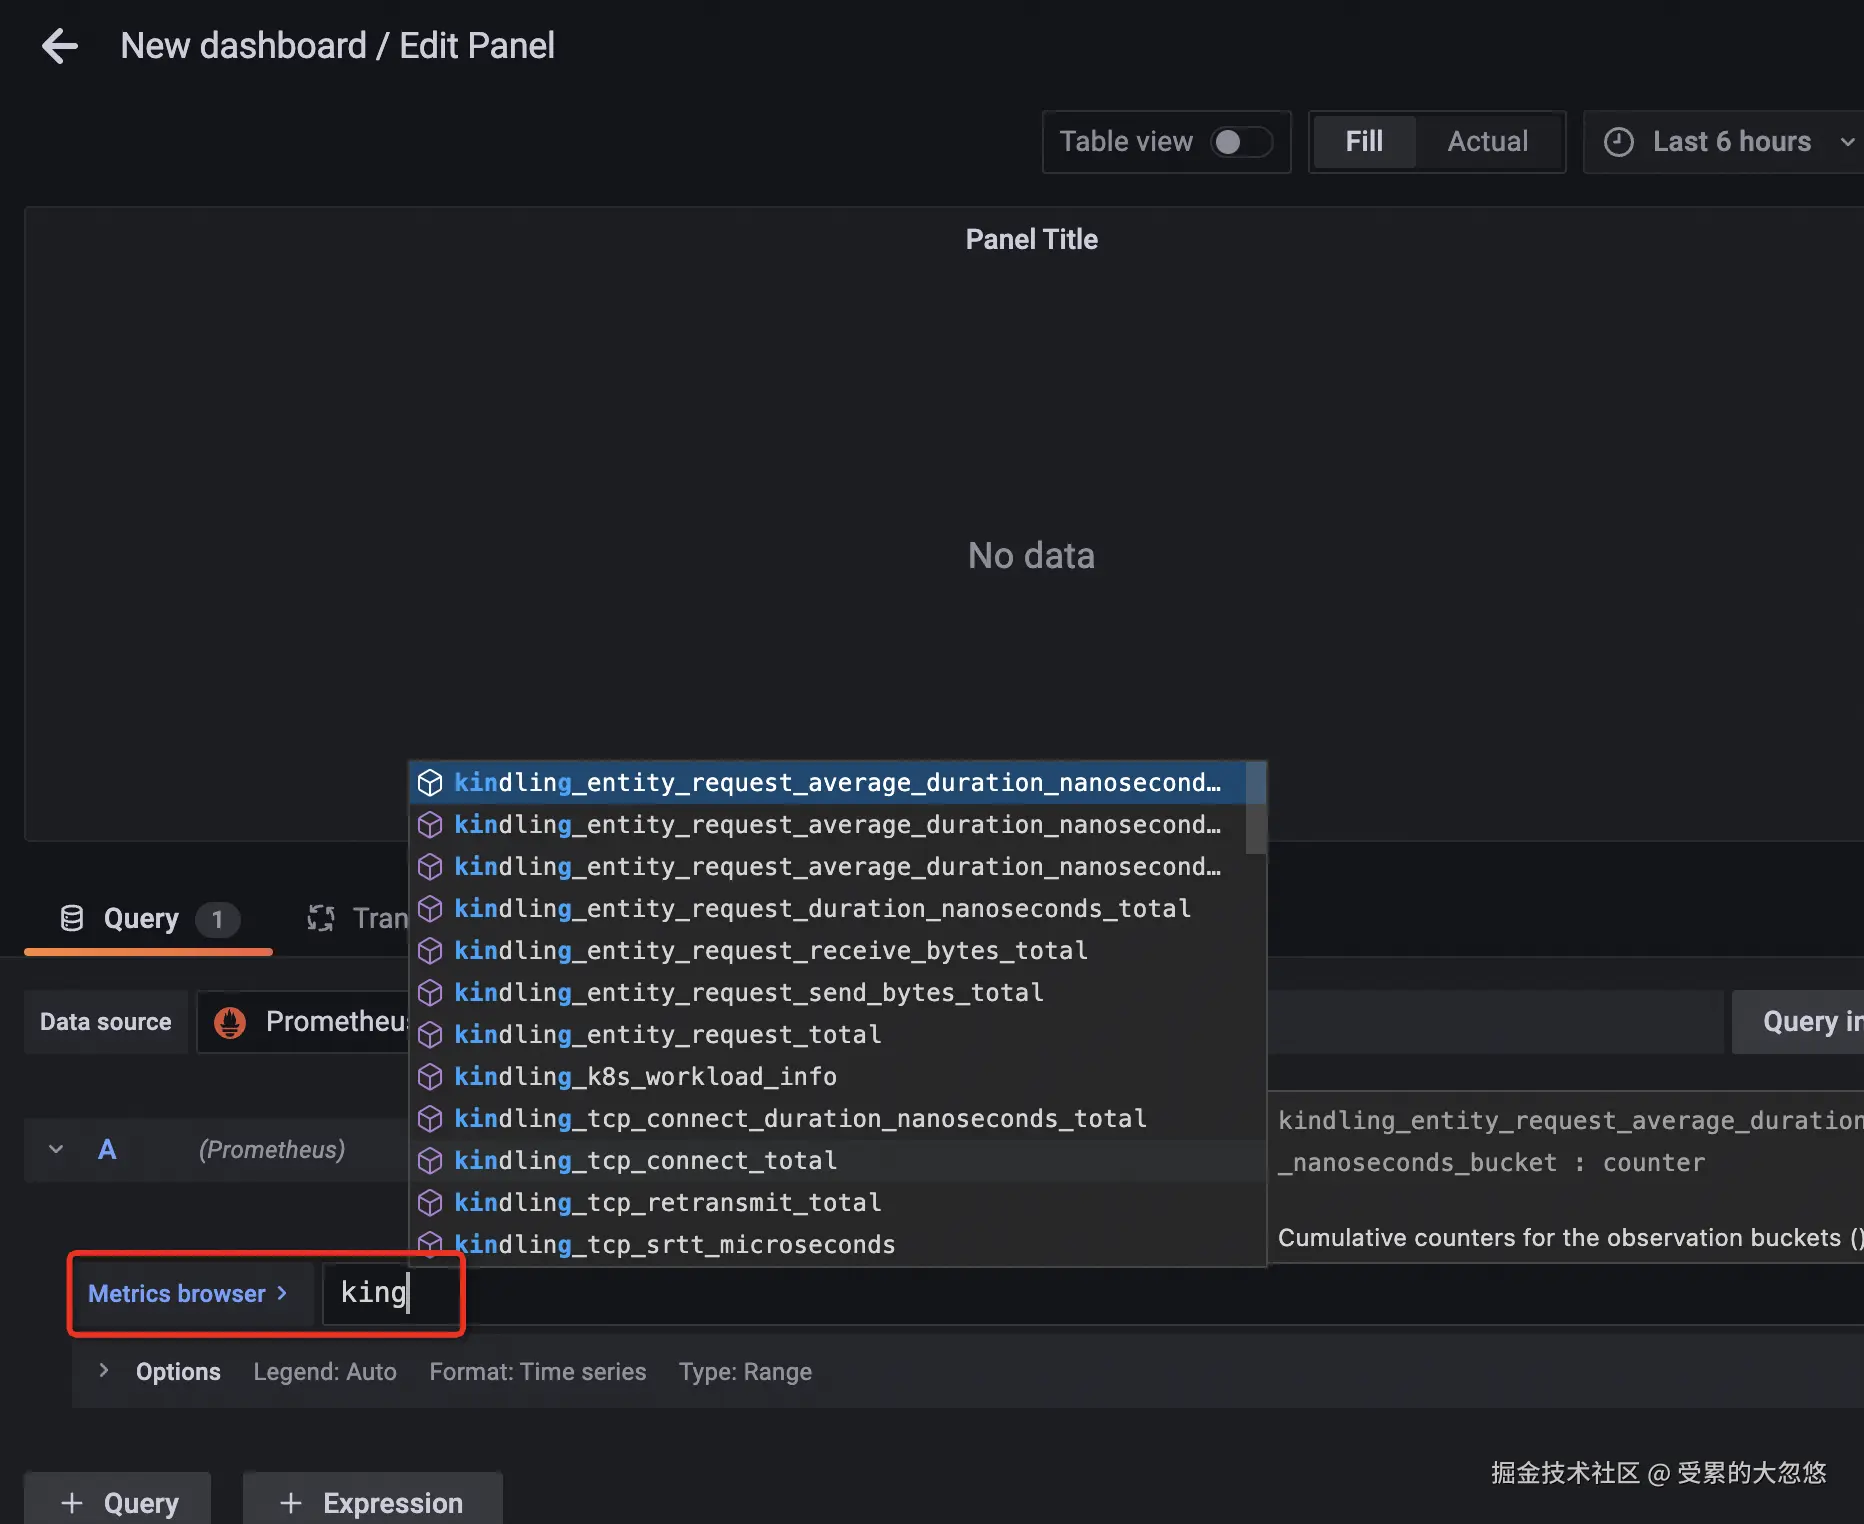
Task: Click cube icon beside kindling_k8s_workload_info
Action: (x=430, y=1076)
